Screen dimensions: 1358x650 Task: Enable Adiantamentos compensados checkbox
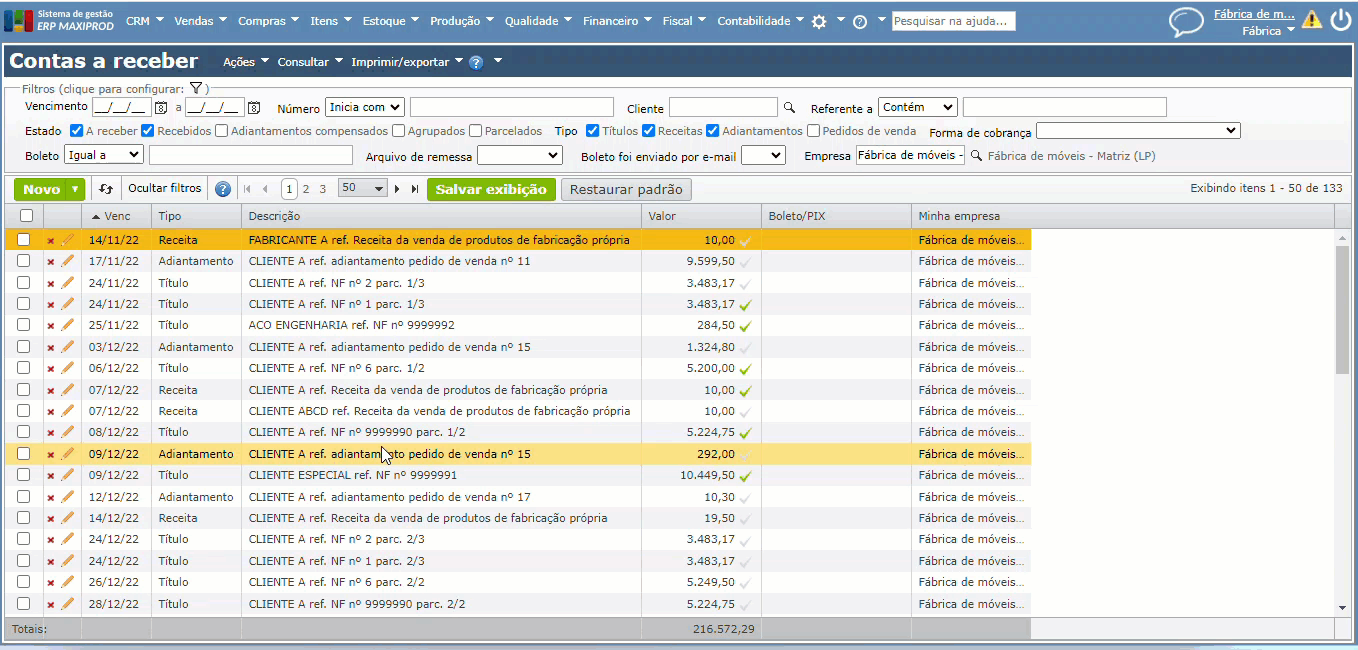(221, 131)
